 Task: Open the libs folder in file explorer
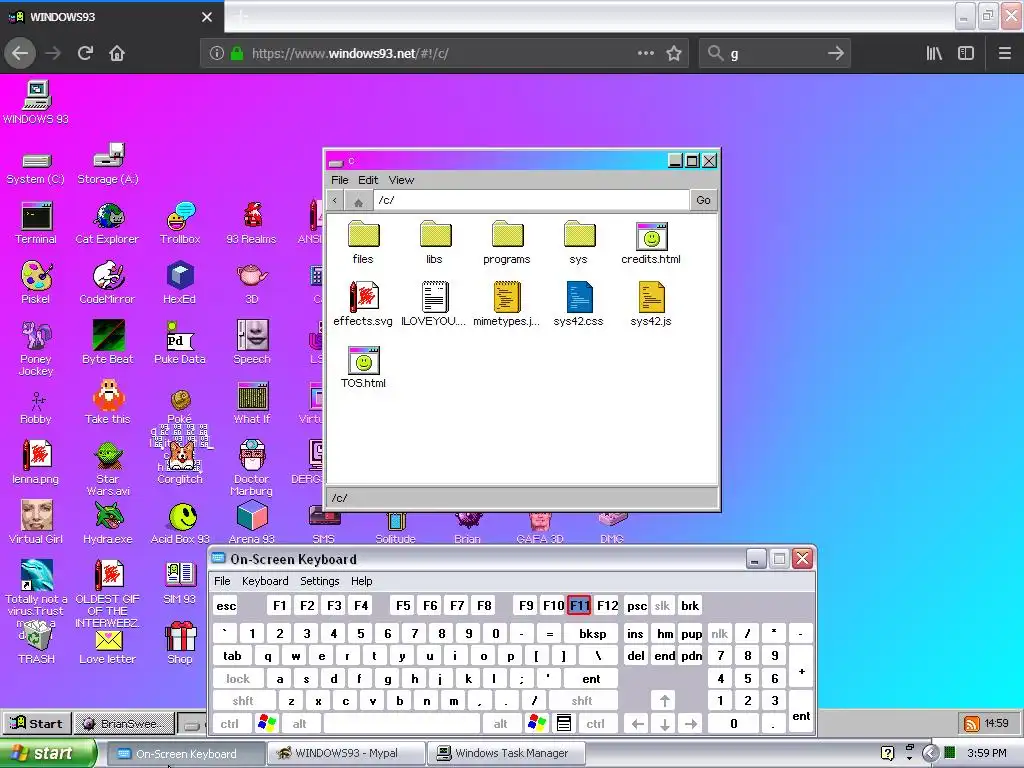(434, 242)
